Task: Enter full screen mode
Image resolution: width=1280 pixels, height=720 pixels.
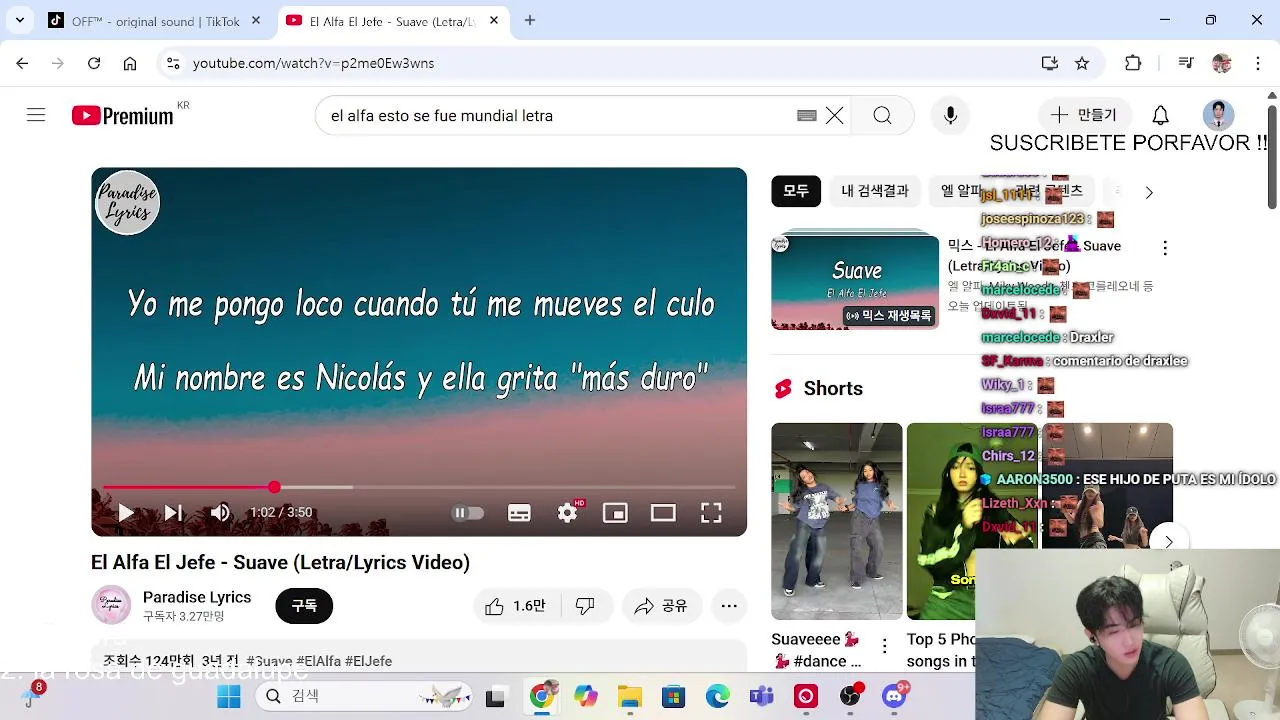Action: point(711,513)
